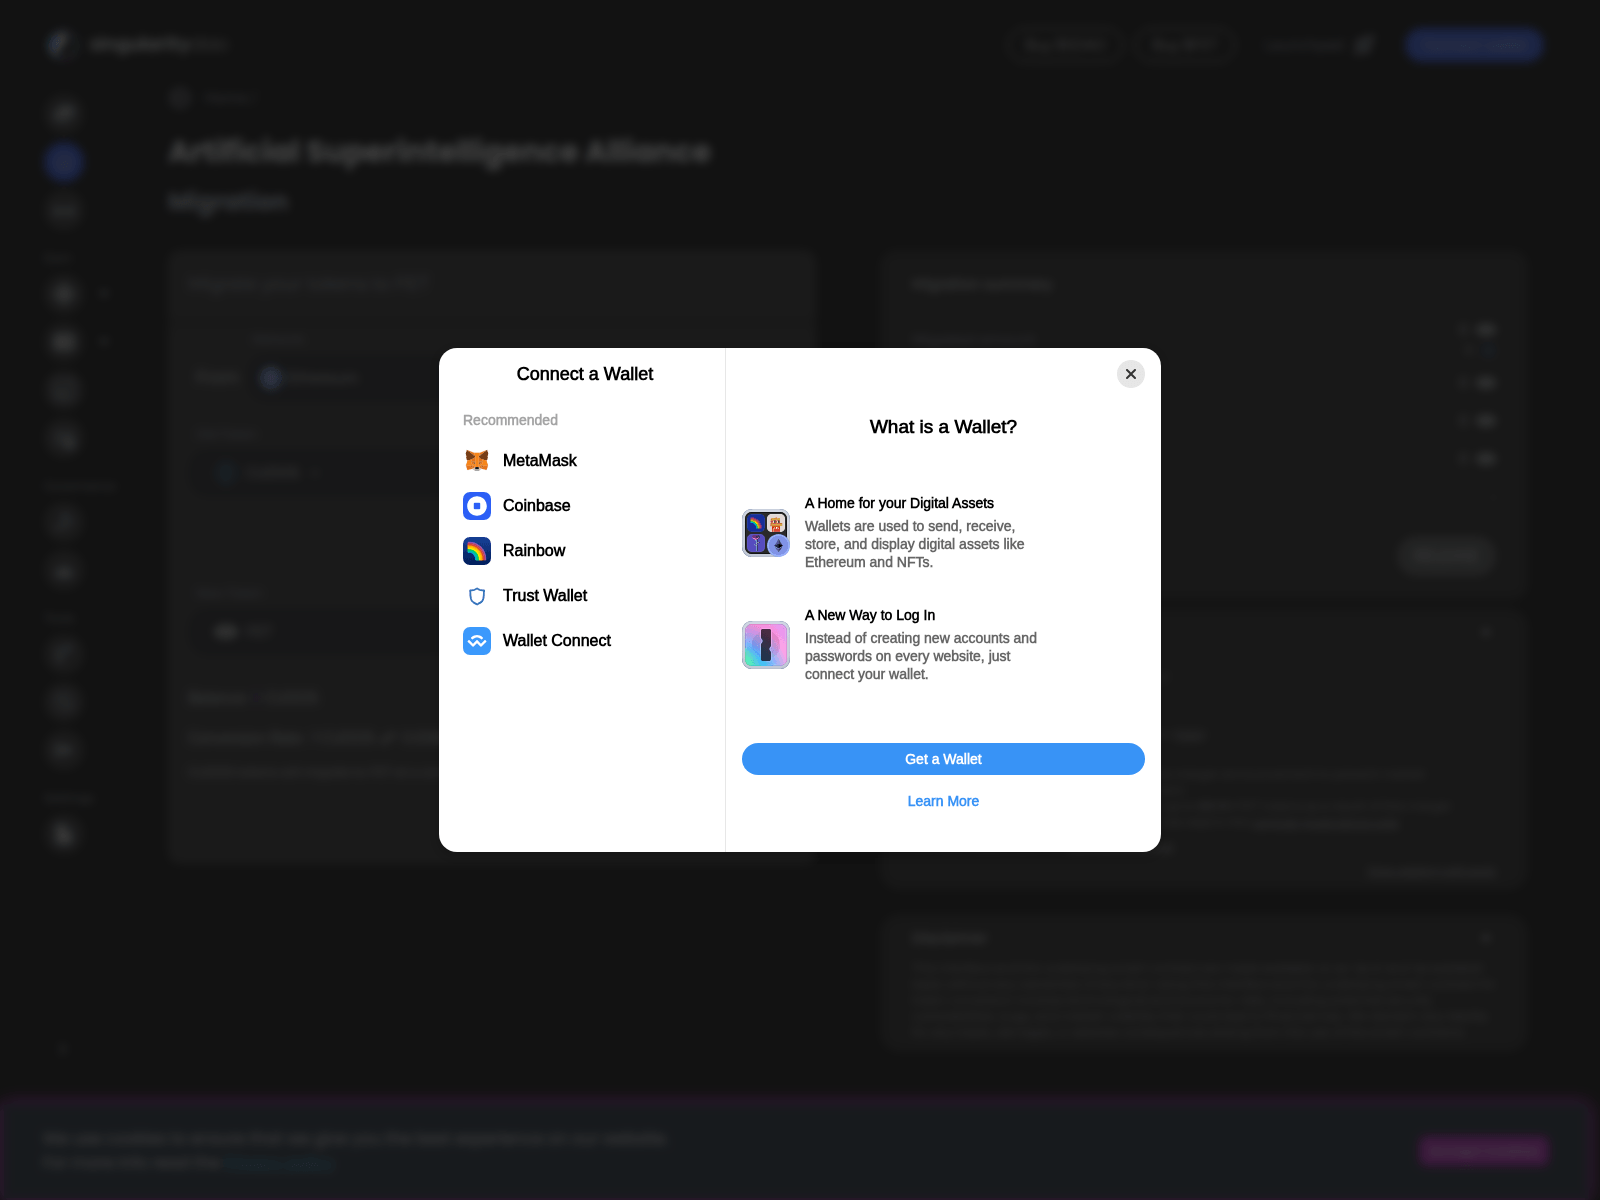Open the Learn More link
The width and height of the screenshot is (1600, 1200).
coord(943,801)
